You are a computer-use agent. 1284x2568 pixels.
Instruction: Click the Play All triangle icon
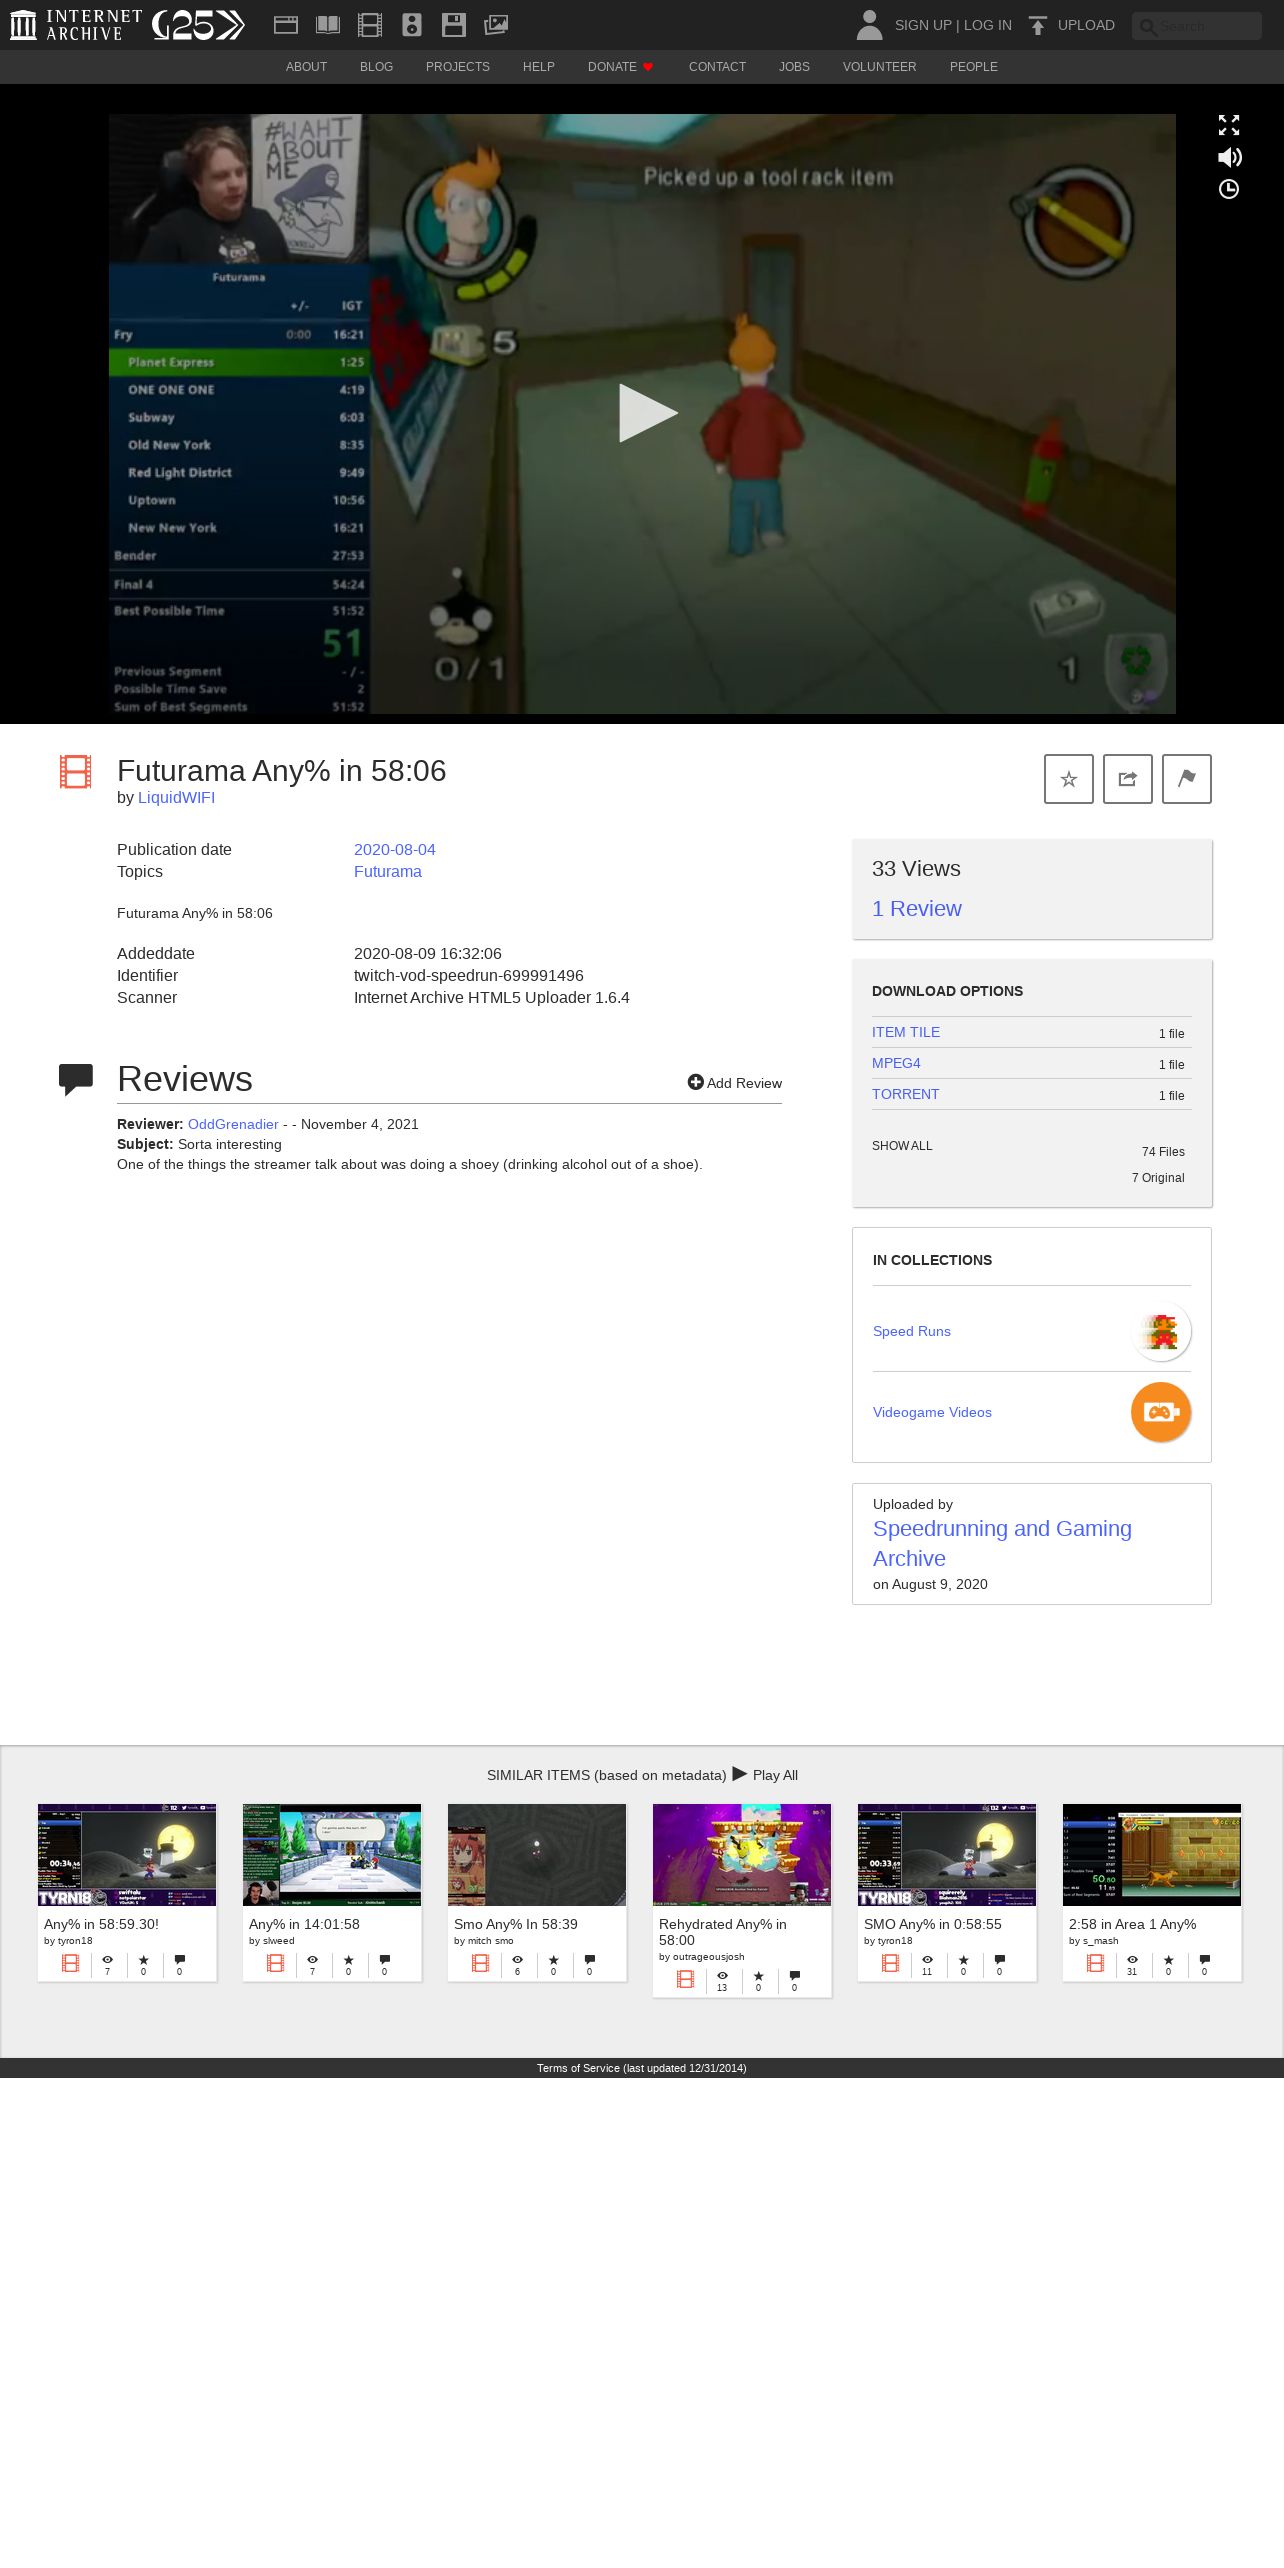tap(740, 1774)
